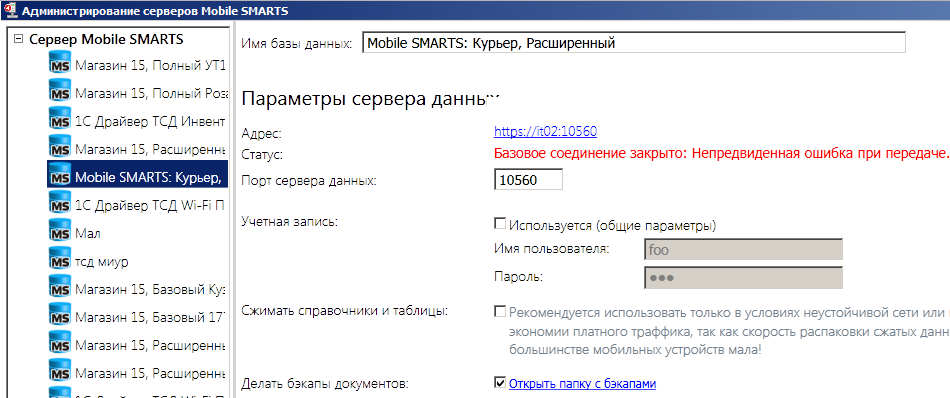The width and height of the screenshot is (950, 398).
Task: Open the 1С Драйвер ТСД Wi-Fi П row
Action: [x=138, y=204]
